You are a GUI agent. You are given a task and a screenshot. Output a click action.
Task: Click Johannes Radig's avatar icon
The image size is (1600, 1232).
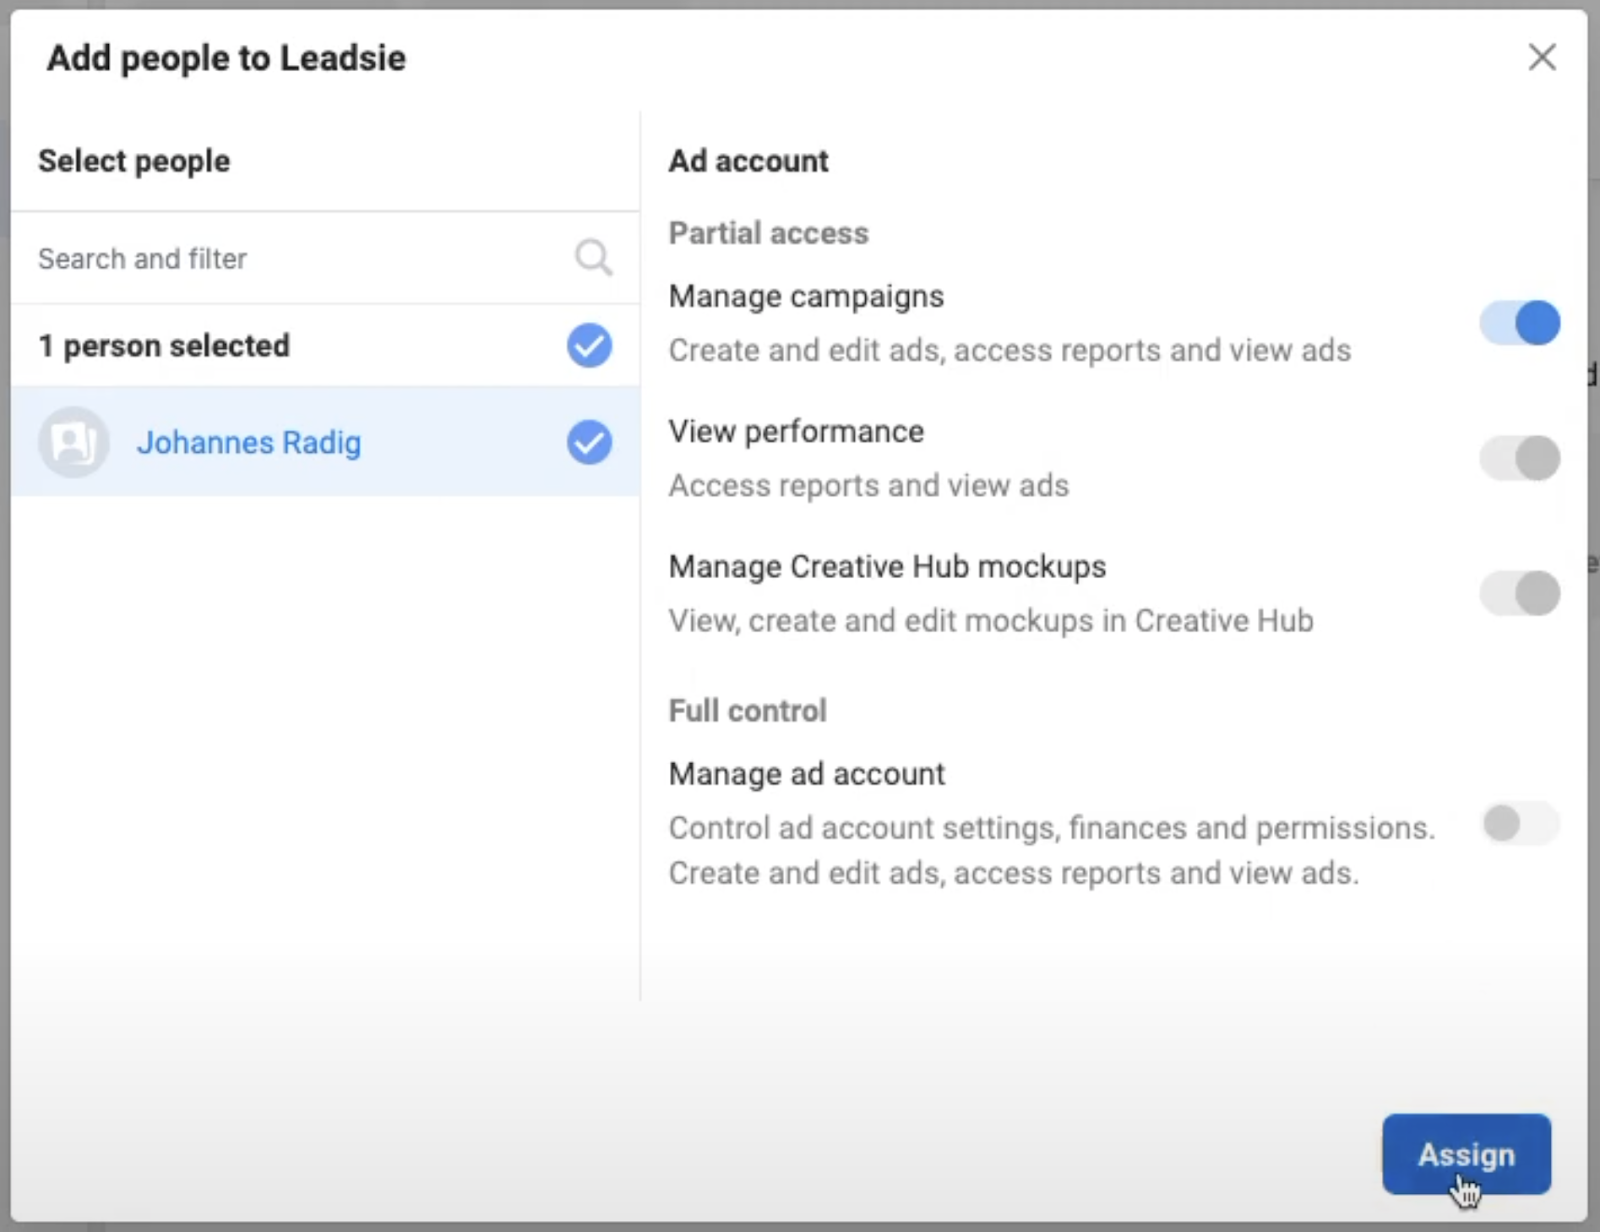pos(73,442)
